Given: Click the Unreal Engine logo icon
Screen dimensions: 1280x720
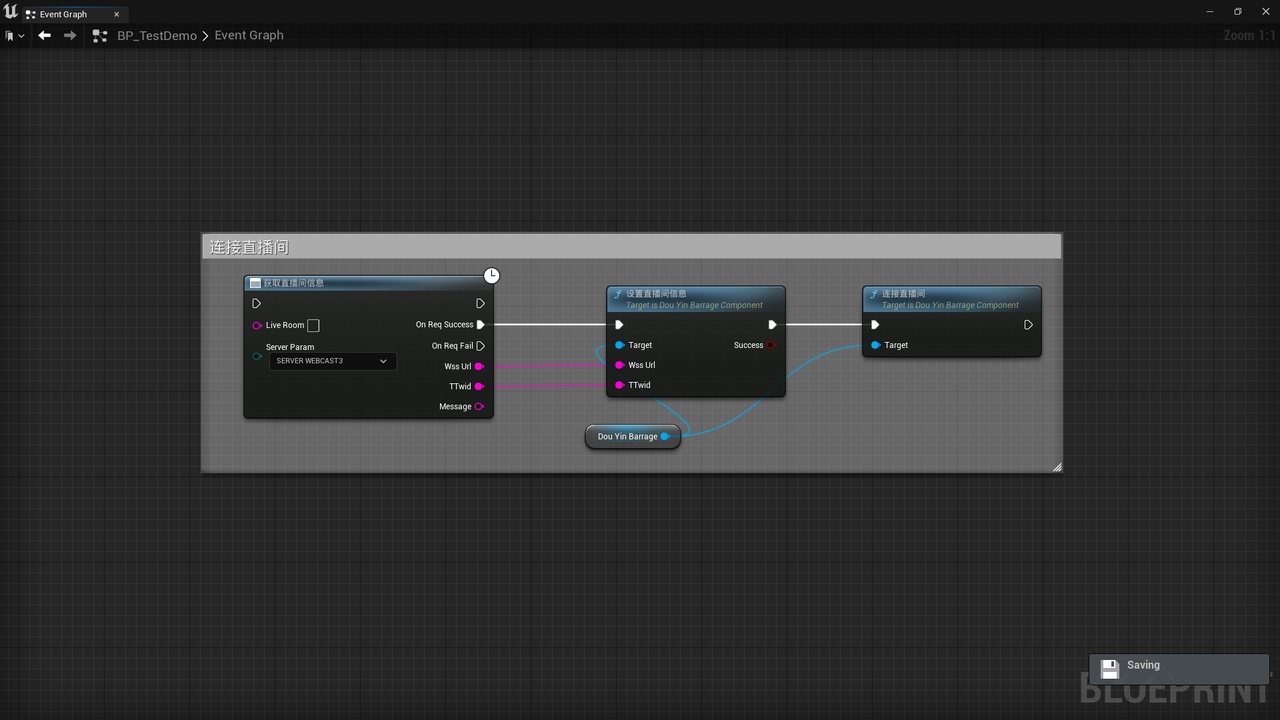Looking at the screenshot, I should point(10,12).
